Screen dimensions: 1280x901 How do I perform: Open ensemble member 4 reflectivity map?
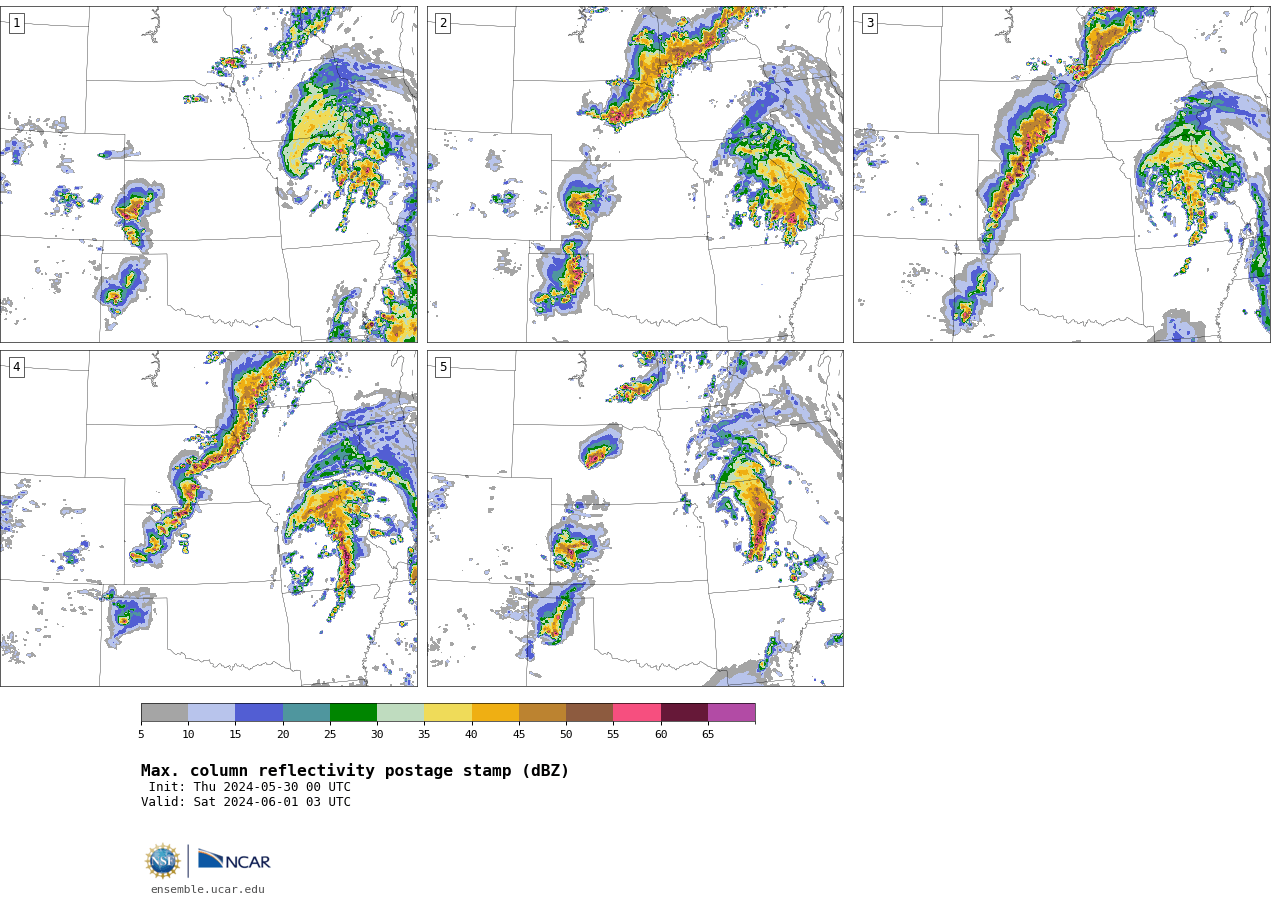tap(208, 518)
